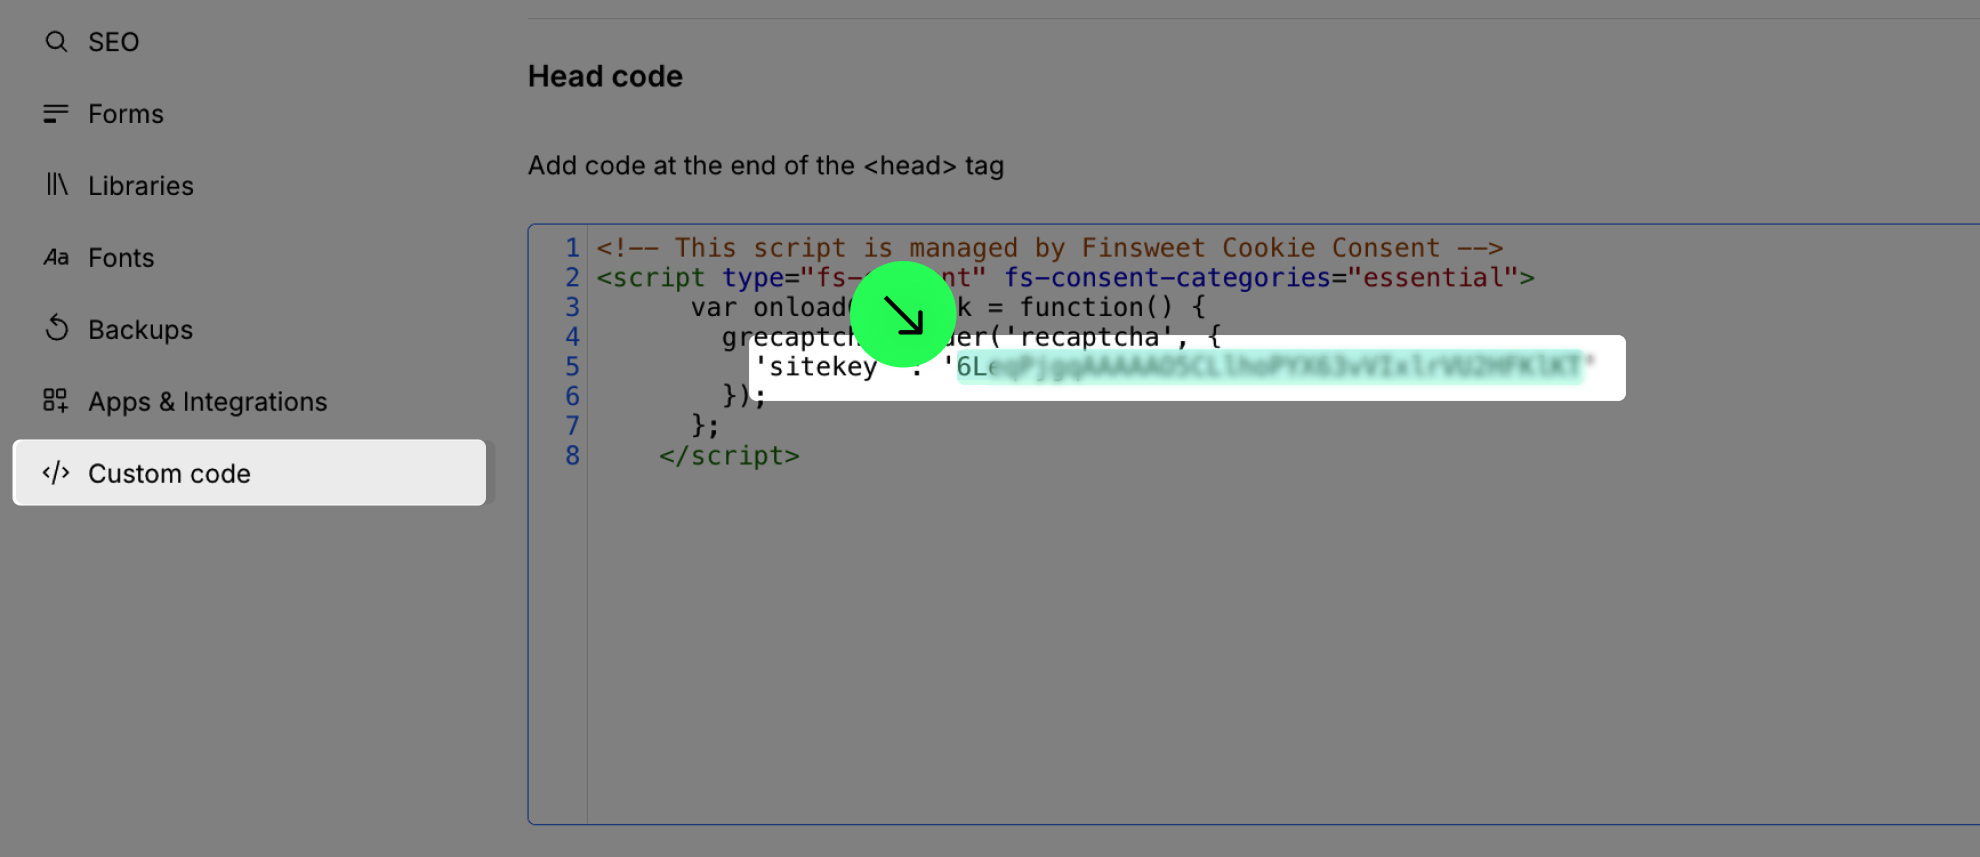1980x857 pixels.
Task: Click 'Add code at the end of the <head> tag' text
Action: (766, 165)
